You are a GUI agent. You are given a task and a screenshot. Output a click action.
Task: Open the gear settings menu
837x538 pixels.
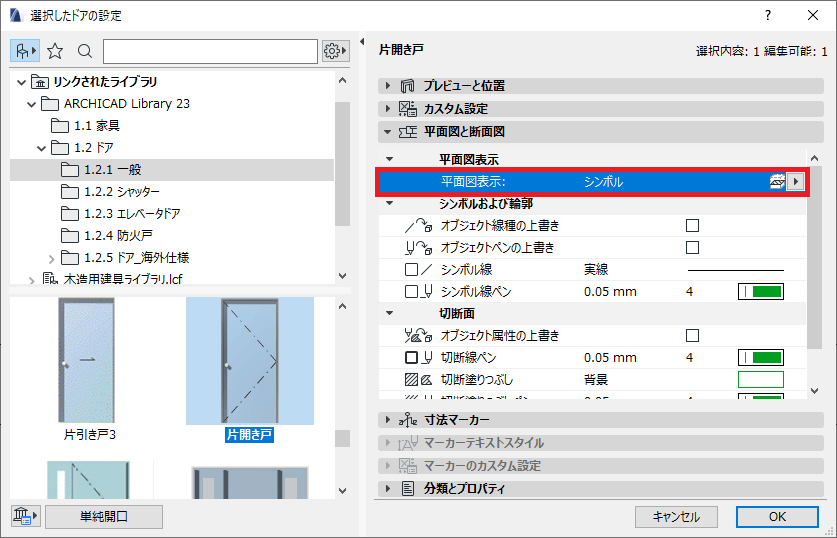(x=336, y=51)
